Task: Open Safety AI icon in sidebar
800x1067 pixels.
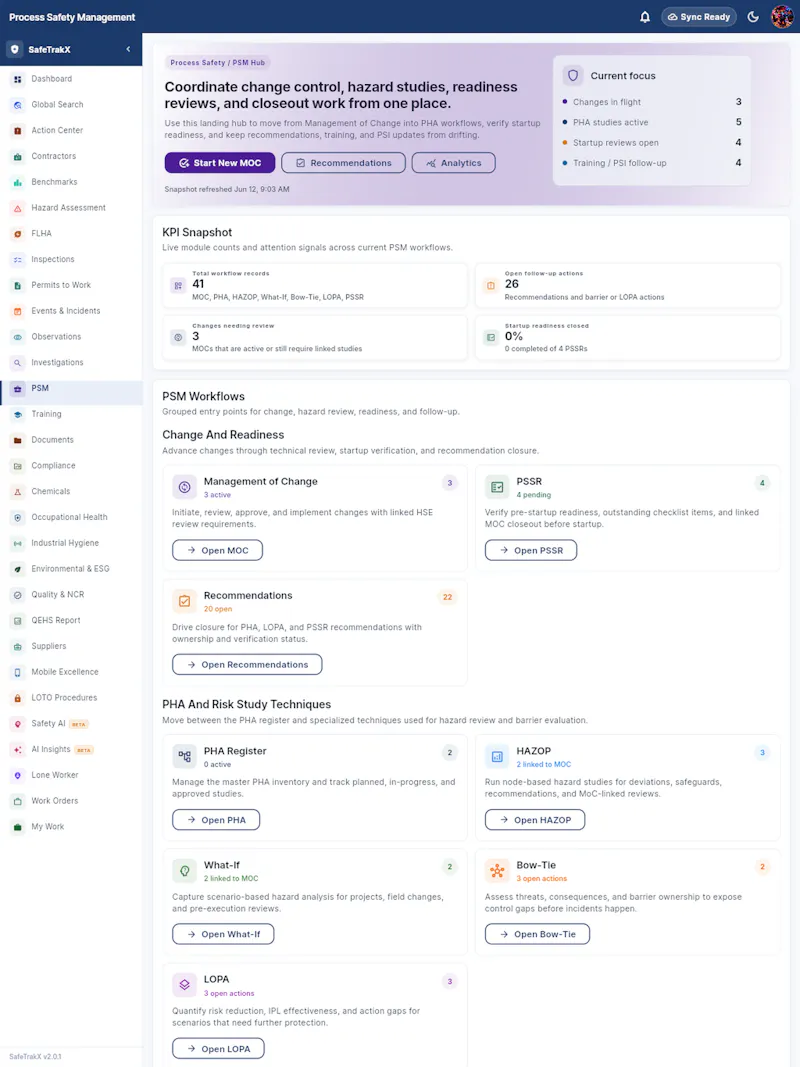Action: point(18,724)
